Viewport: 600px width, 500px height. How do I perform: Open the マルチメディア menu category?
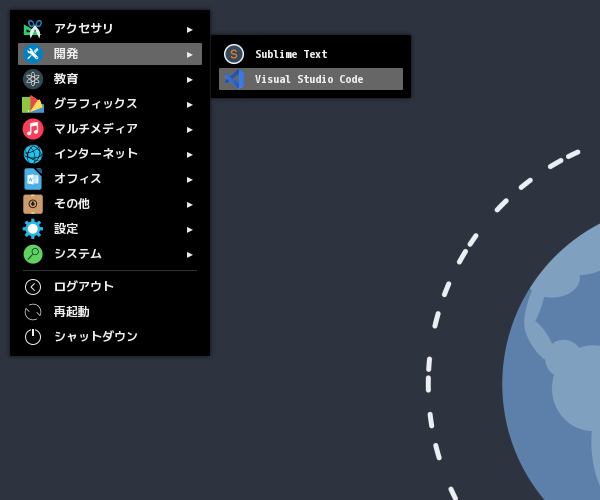pyautogui.click(x=110, y=129)
